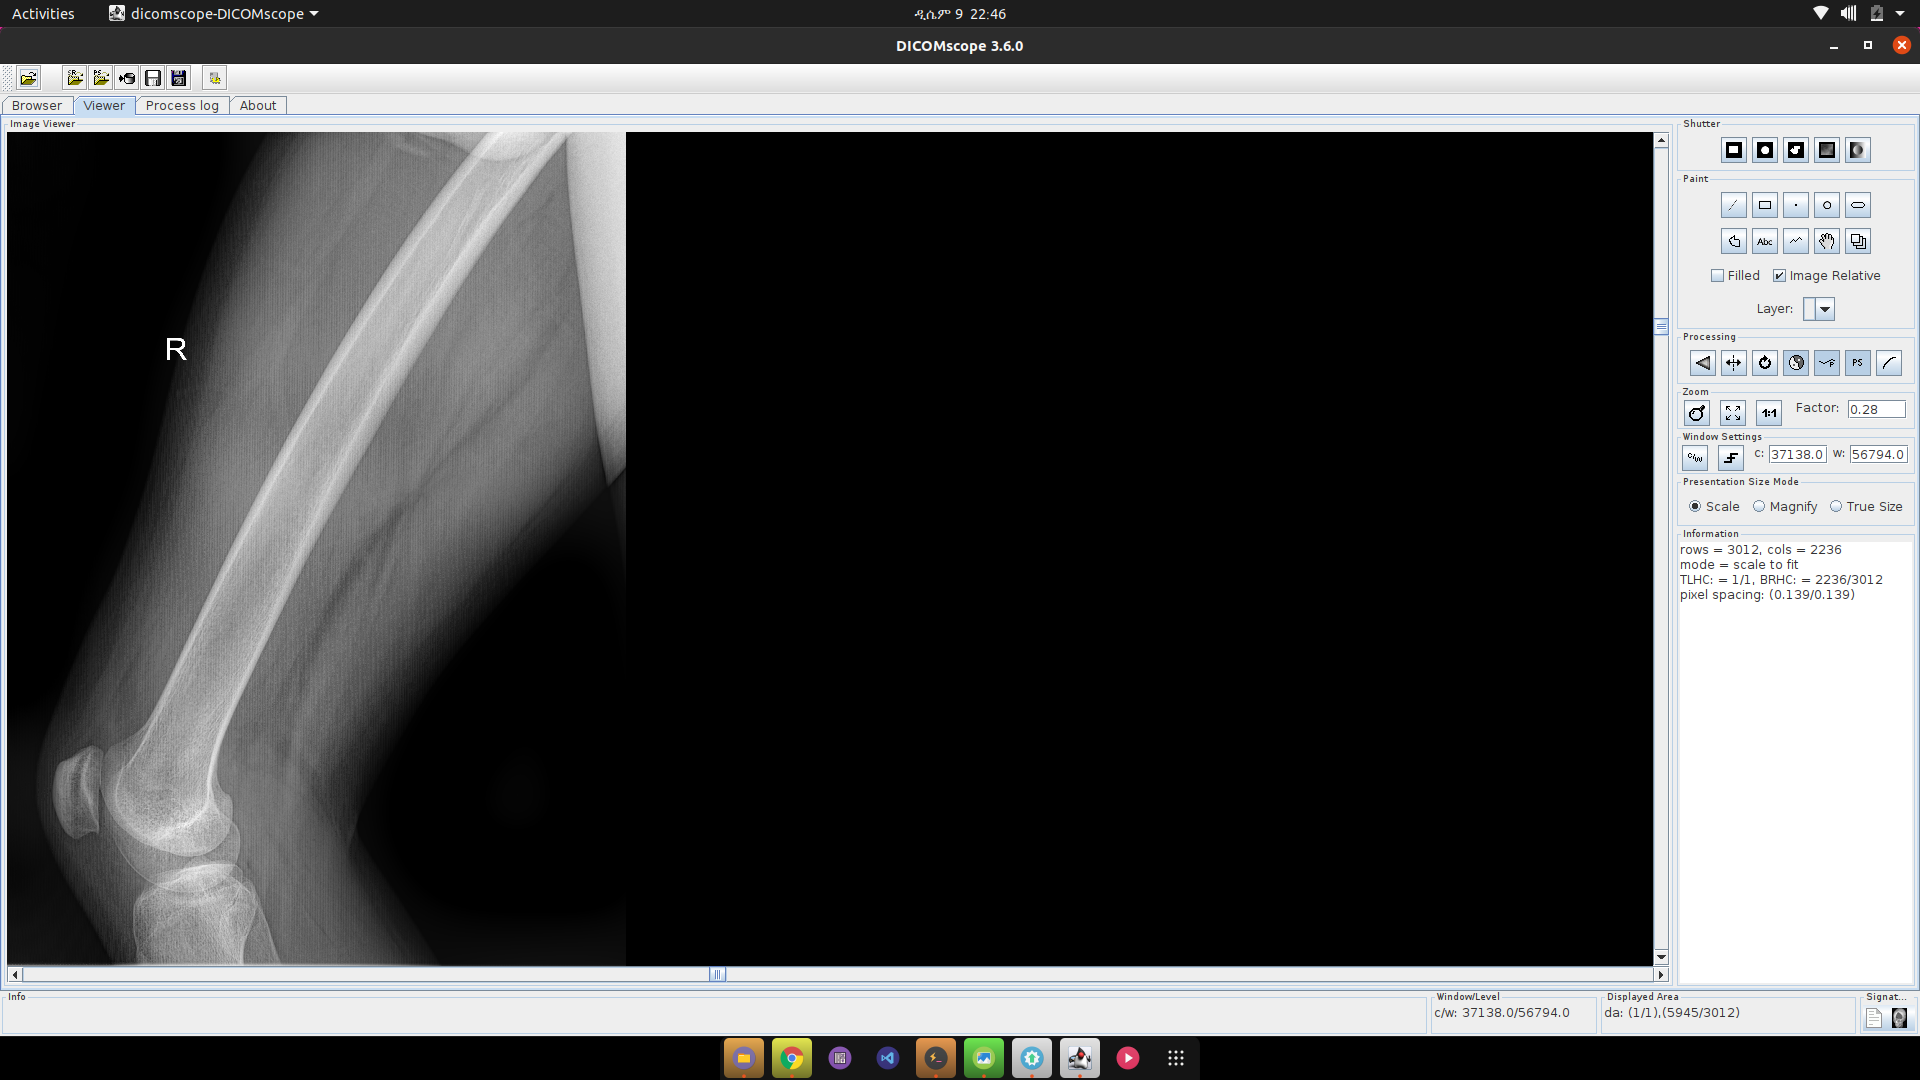The height and width of the screenshot is (1080, 1920).
Task: Click the flip image triangle icon
Action: [x=1703, y=363]
